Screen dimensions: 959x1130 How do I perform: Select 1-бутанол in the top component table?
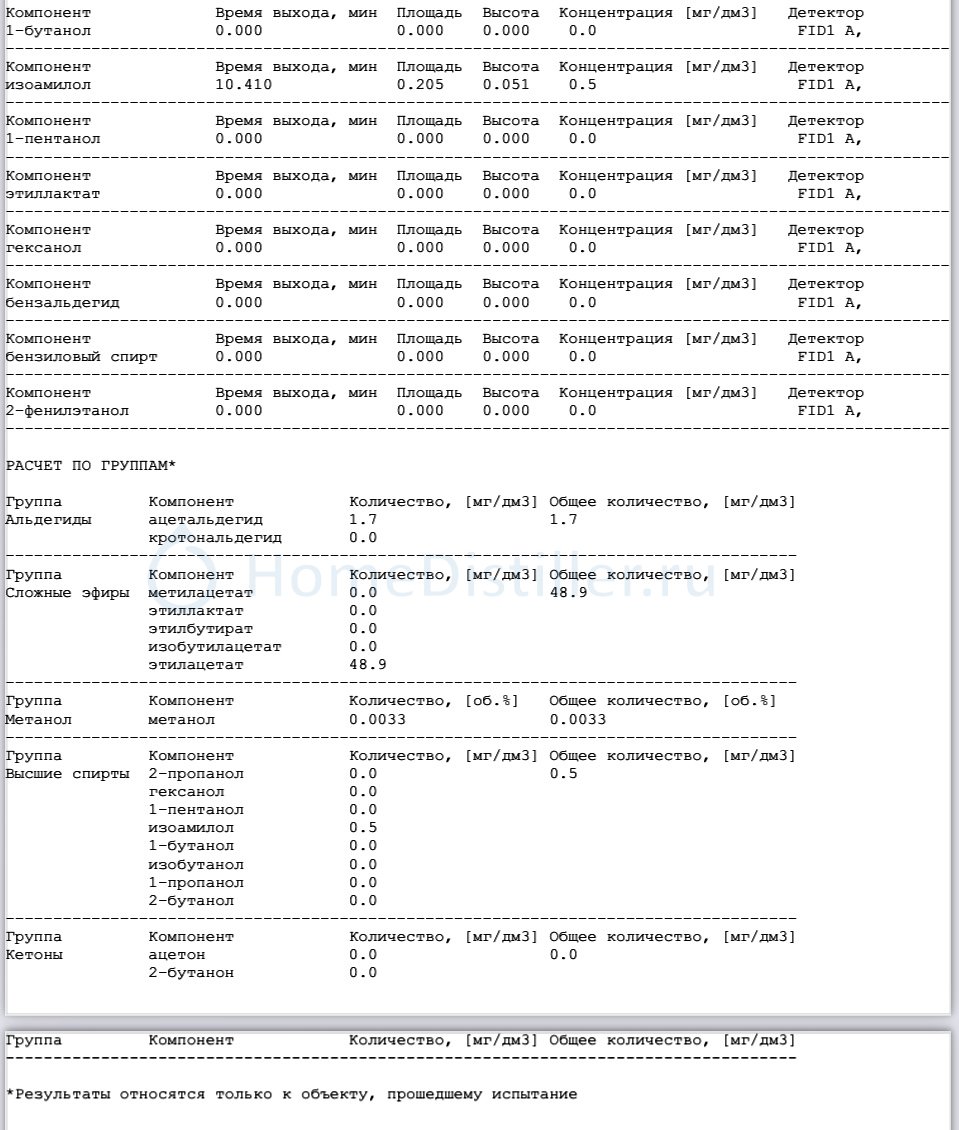[48, 31]
